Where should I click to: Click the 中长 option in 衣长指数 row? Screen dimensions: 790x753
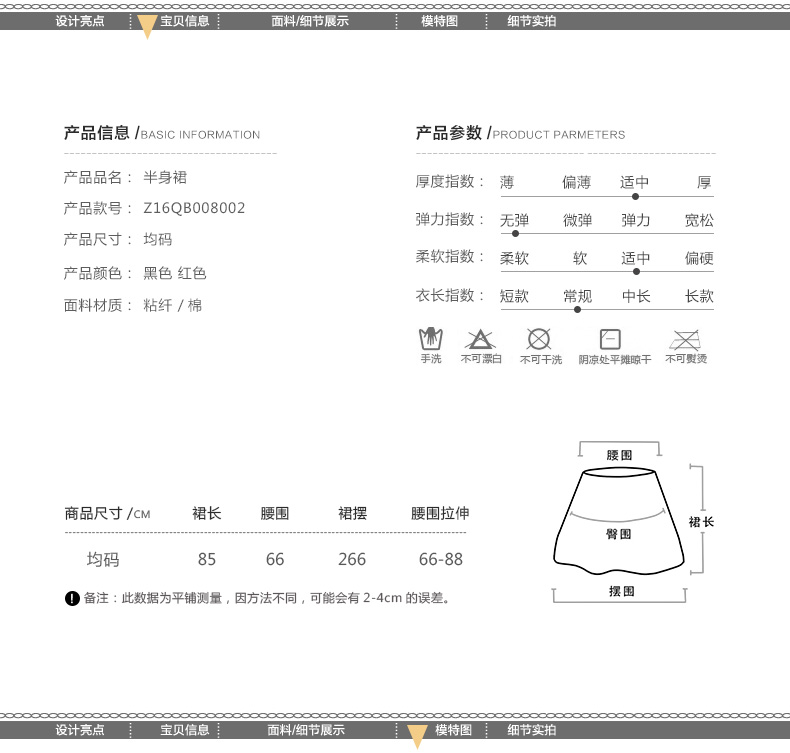(x=636, y=296)
